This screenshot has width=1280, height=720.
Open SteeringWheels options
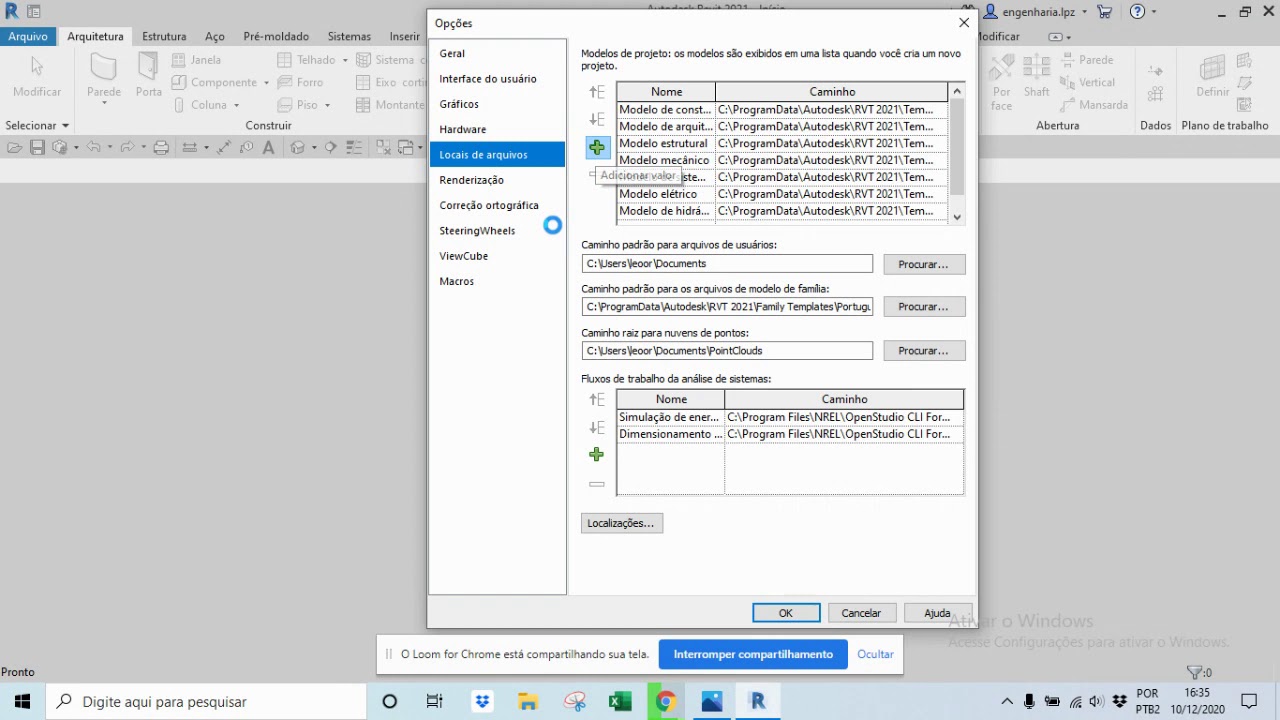coord(497,231)
